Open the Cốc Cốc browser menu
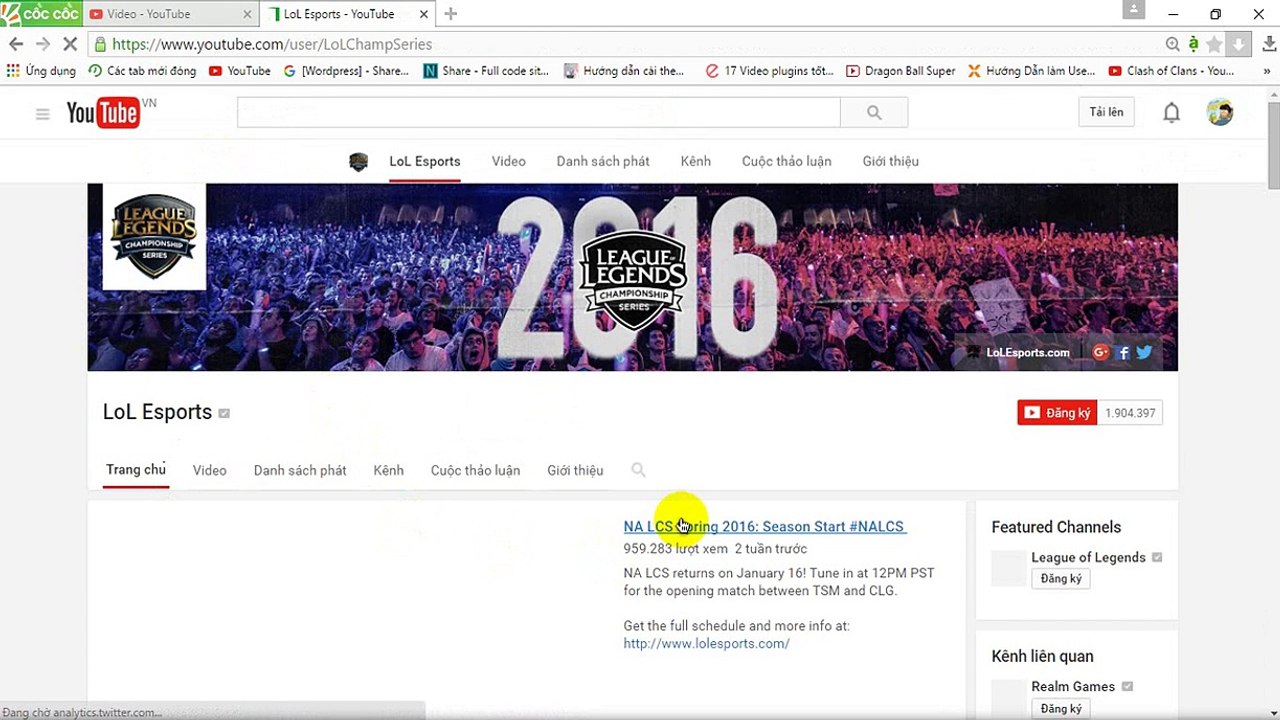This screenshot has width=1280, height=720. tap(41, 14)
